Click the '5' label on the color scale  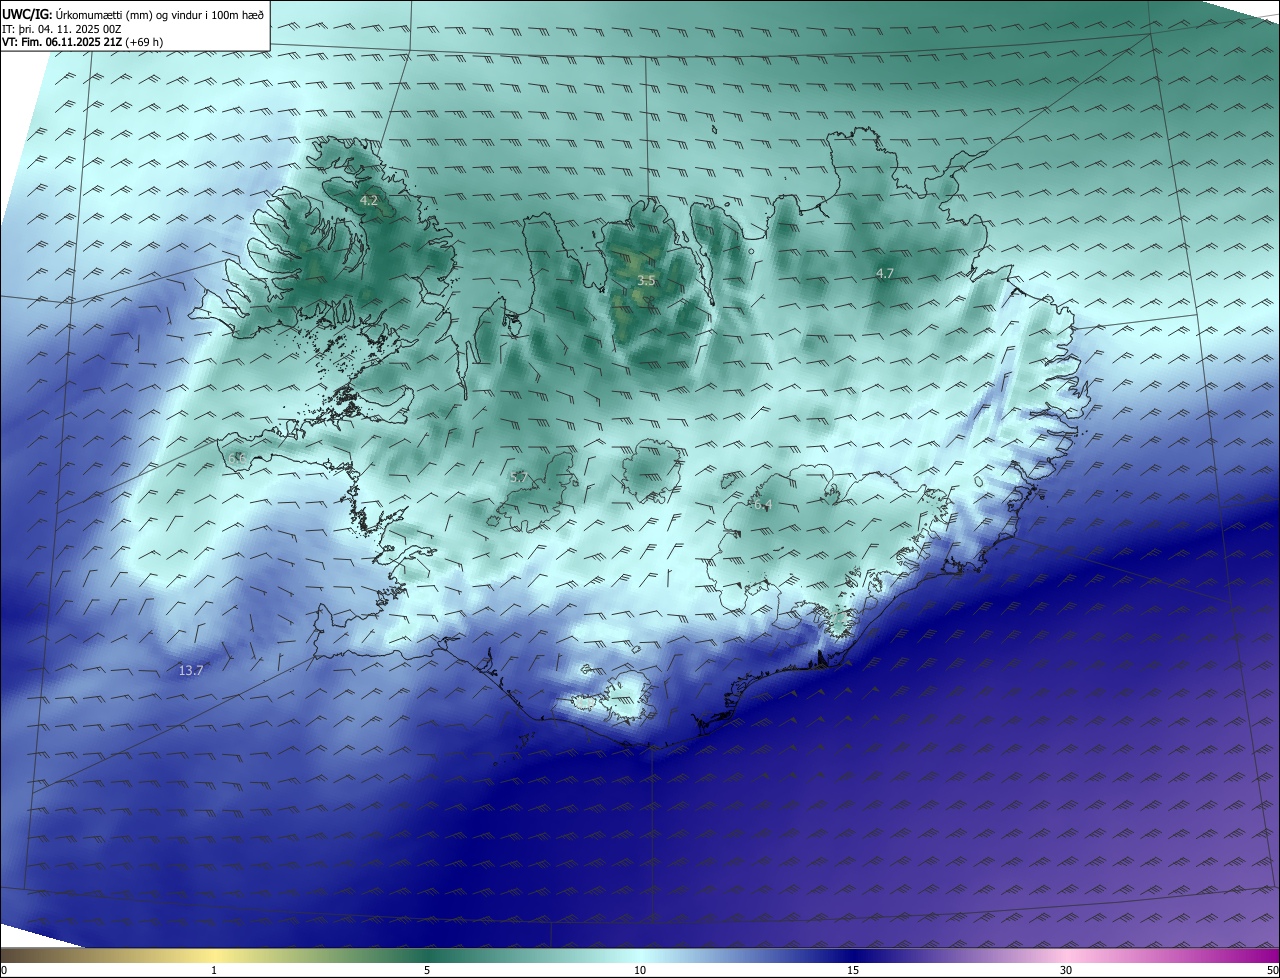pos(427,970)
